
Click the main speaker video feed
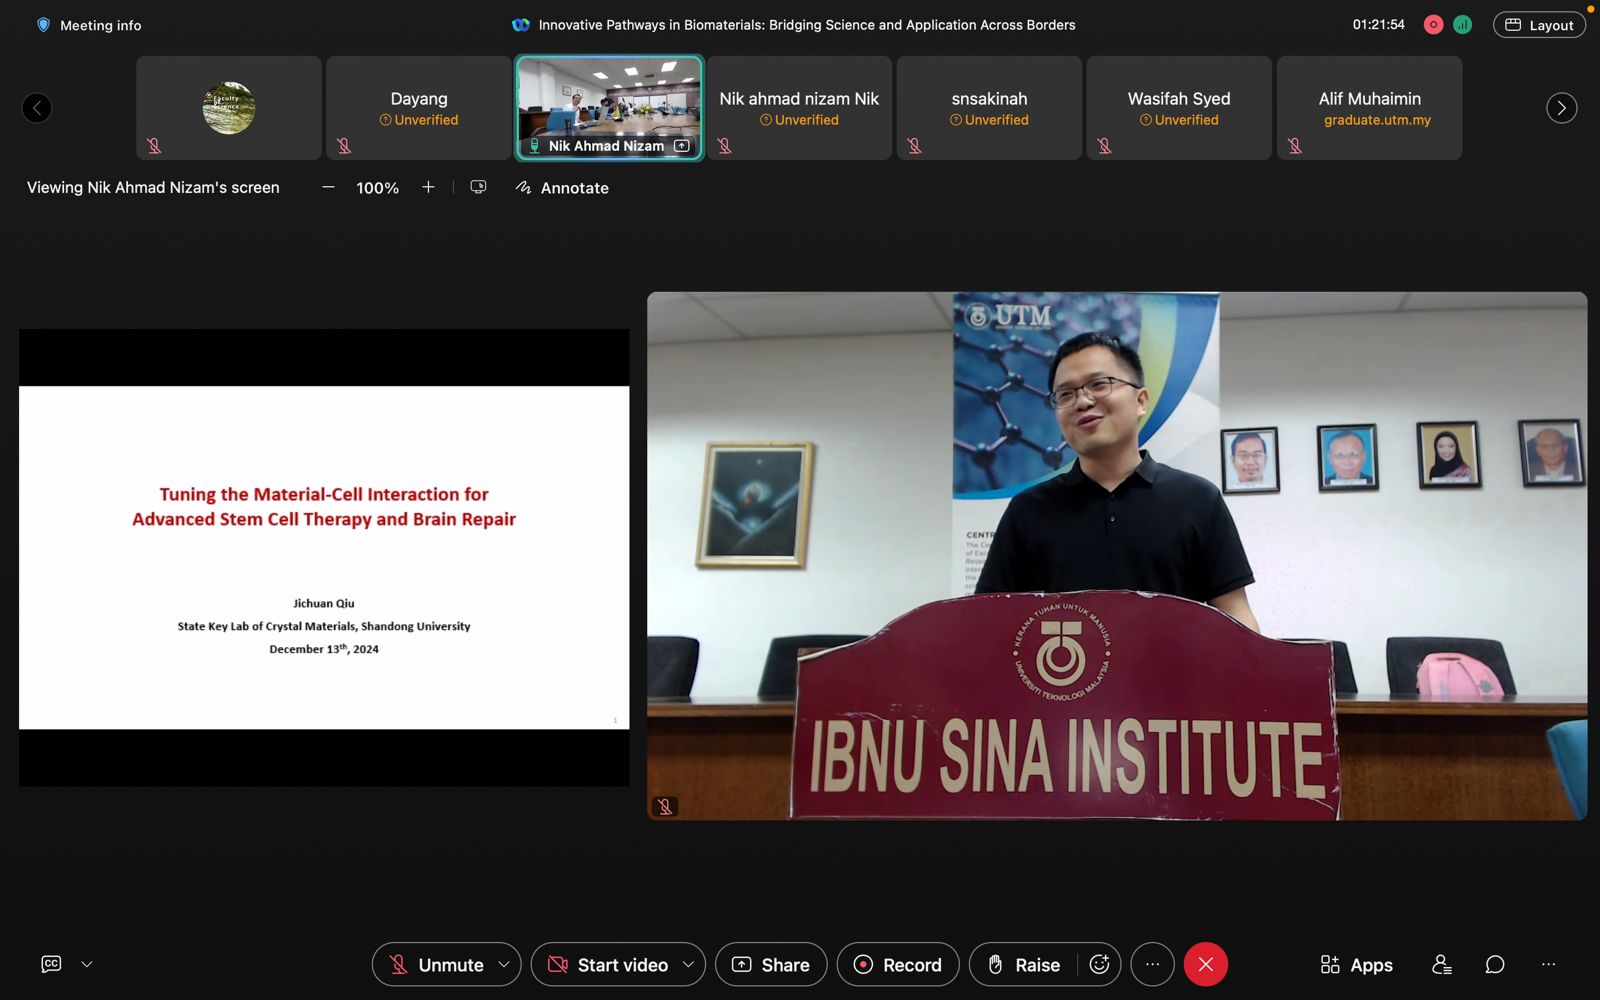[1117, 556]
